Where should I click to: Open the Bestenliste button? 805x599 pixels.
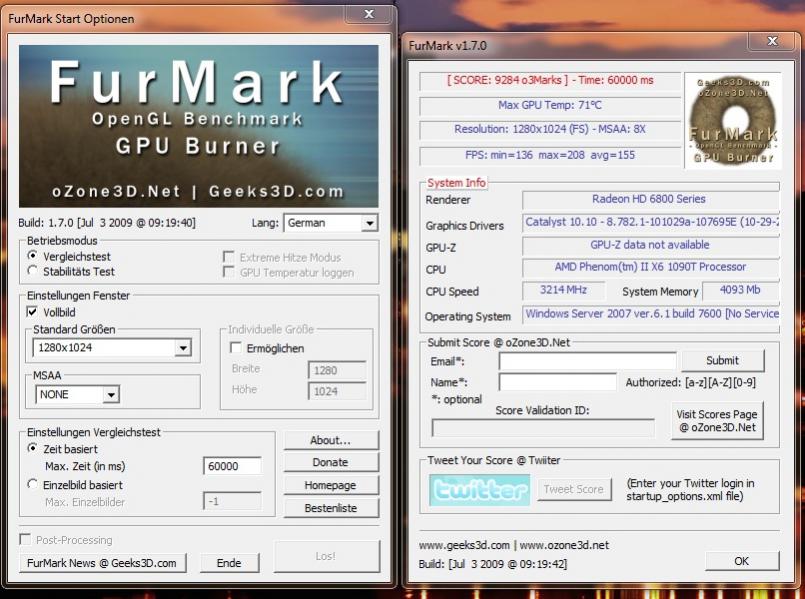[331, 508]
